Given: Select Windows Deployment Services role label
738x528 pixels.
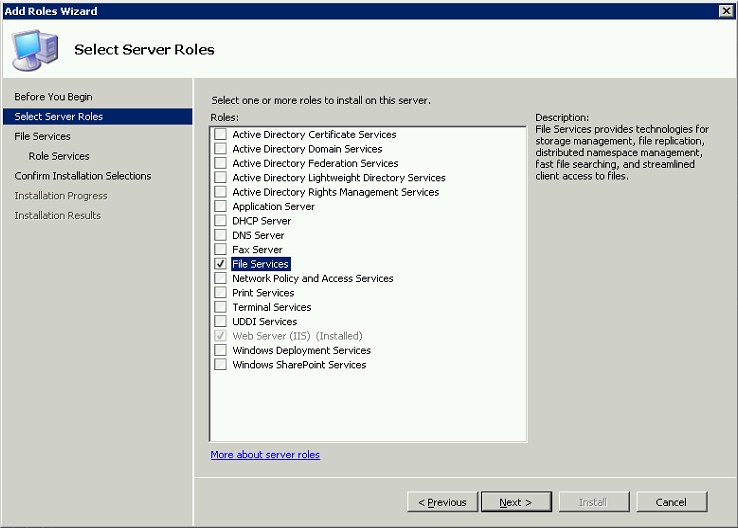Looking at the screenshot, I should (302, 350).
